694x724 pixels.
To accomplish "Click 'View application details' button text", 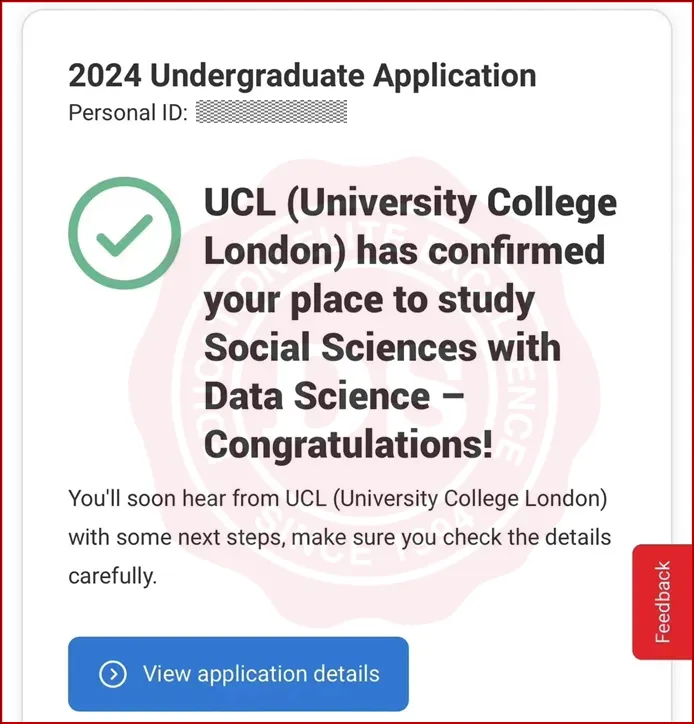I will click(261, 674).
